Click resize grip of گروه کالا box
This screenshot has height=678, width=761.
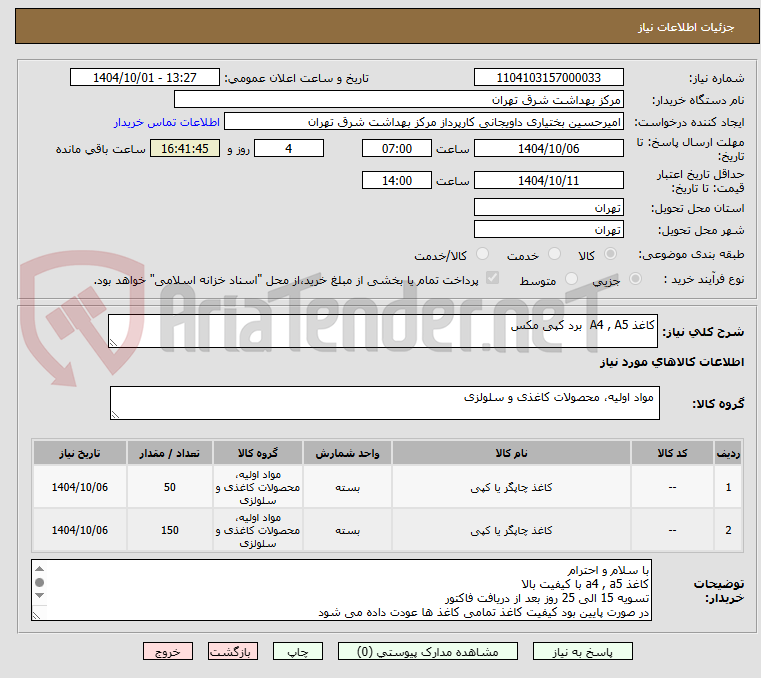(x=115, y=414)
